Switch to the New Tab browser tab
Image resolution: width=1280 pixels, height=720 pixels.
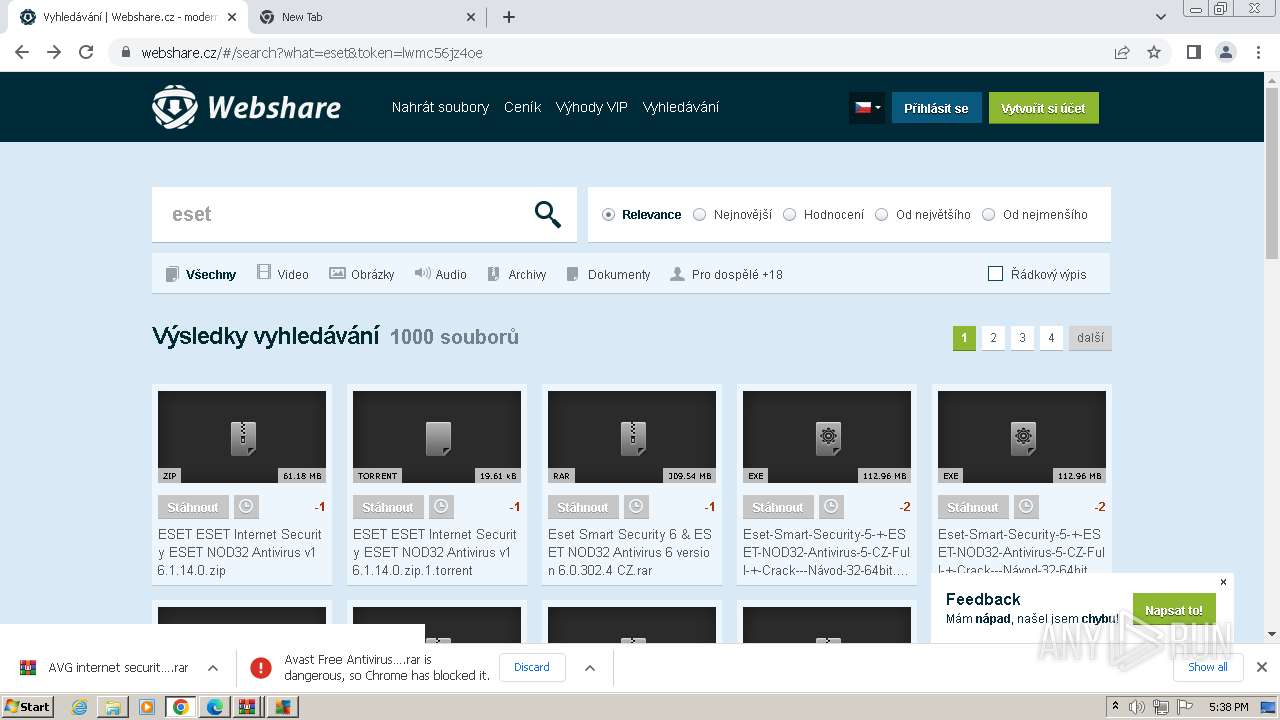click(367, 17)
